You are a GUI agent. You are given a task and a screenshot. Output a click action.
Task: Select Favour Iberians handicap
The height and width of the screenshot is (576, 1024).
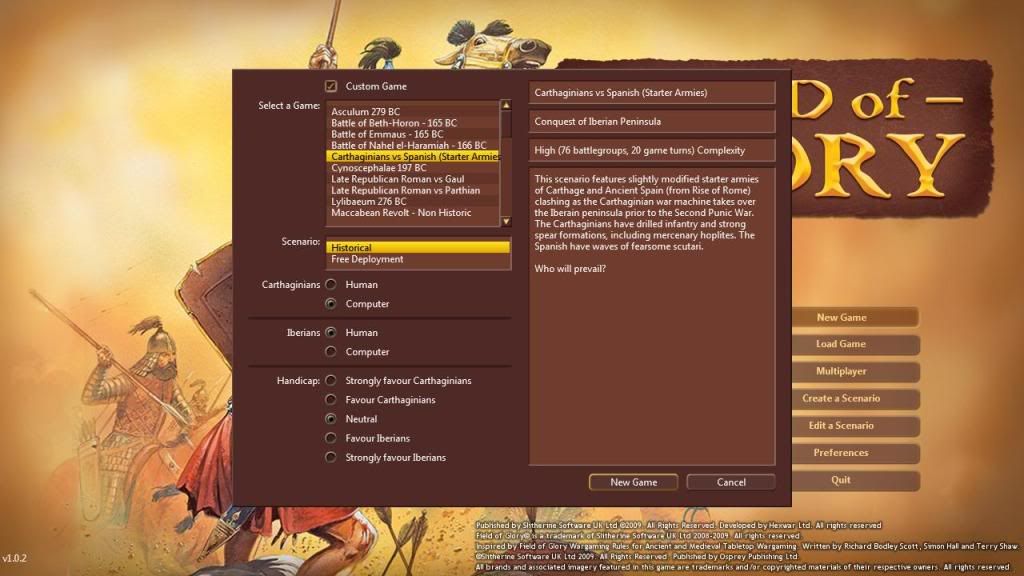point(331,438)
